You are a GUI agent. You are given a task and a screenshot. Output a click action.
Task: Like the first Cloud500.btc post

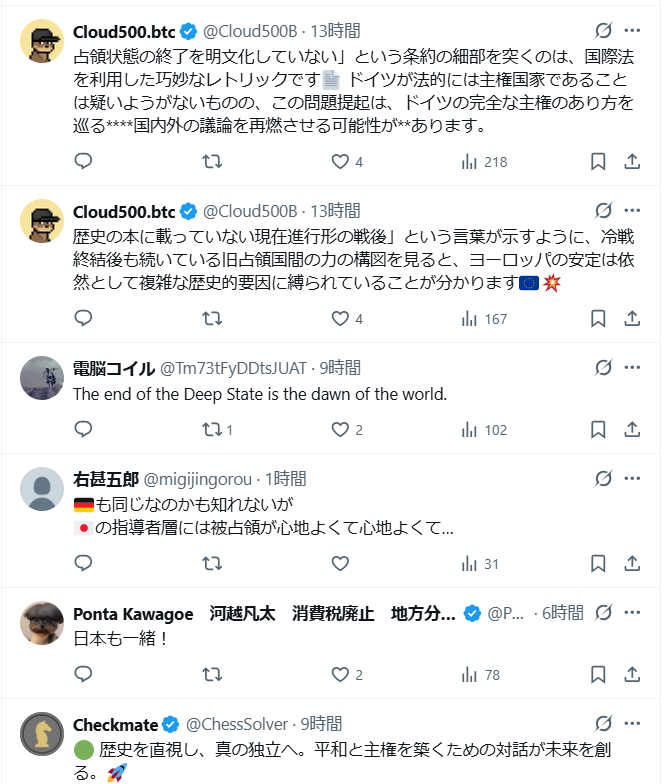click(x=340, y=161)
